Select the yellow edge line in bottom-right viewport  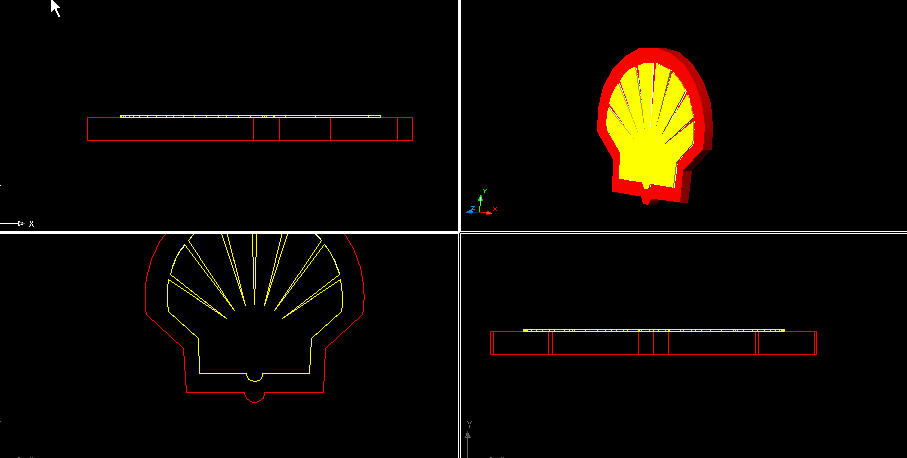point(654,330)
